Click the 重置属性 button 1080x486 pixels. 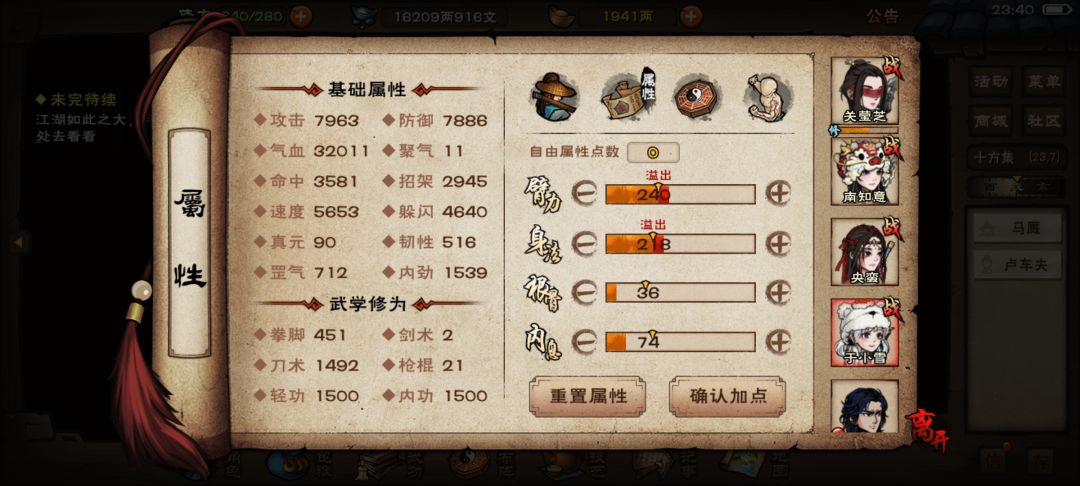[x=588, y=396]
